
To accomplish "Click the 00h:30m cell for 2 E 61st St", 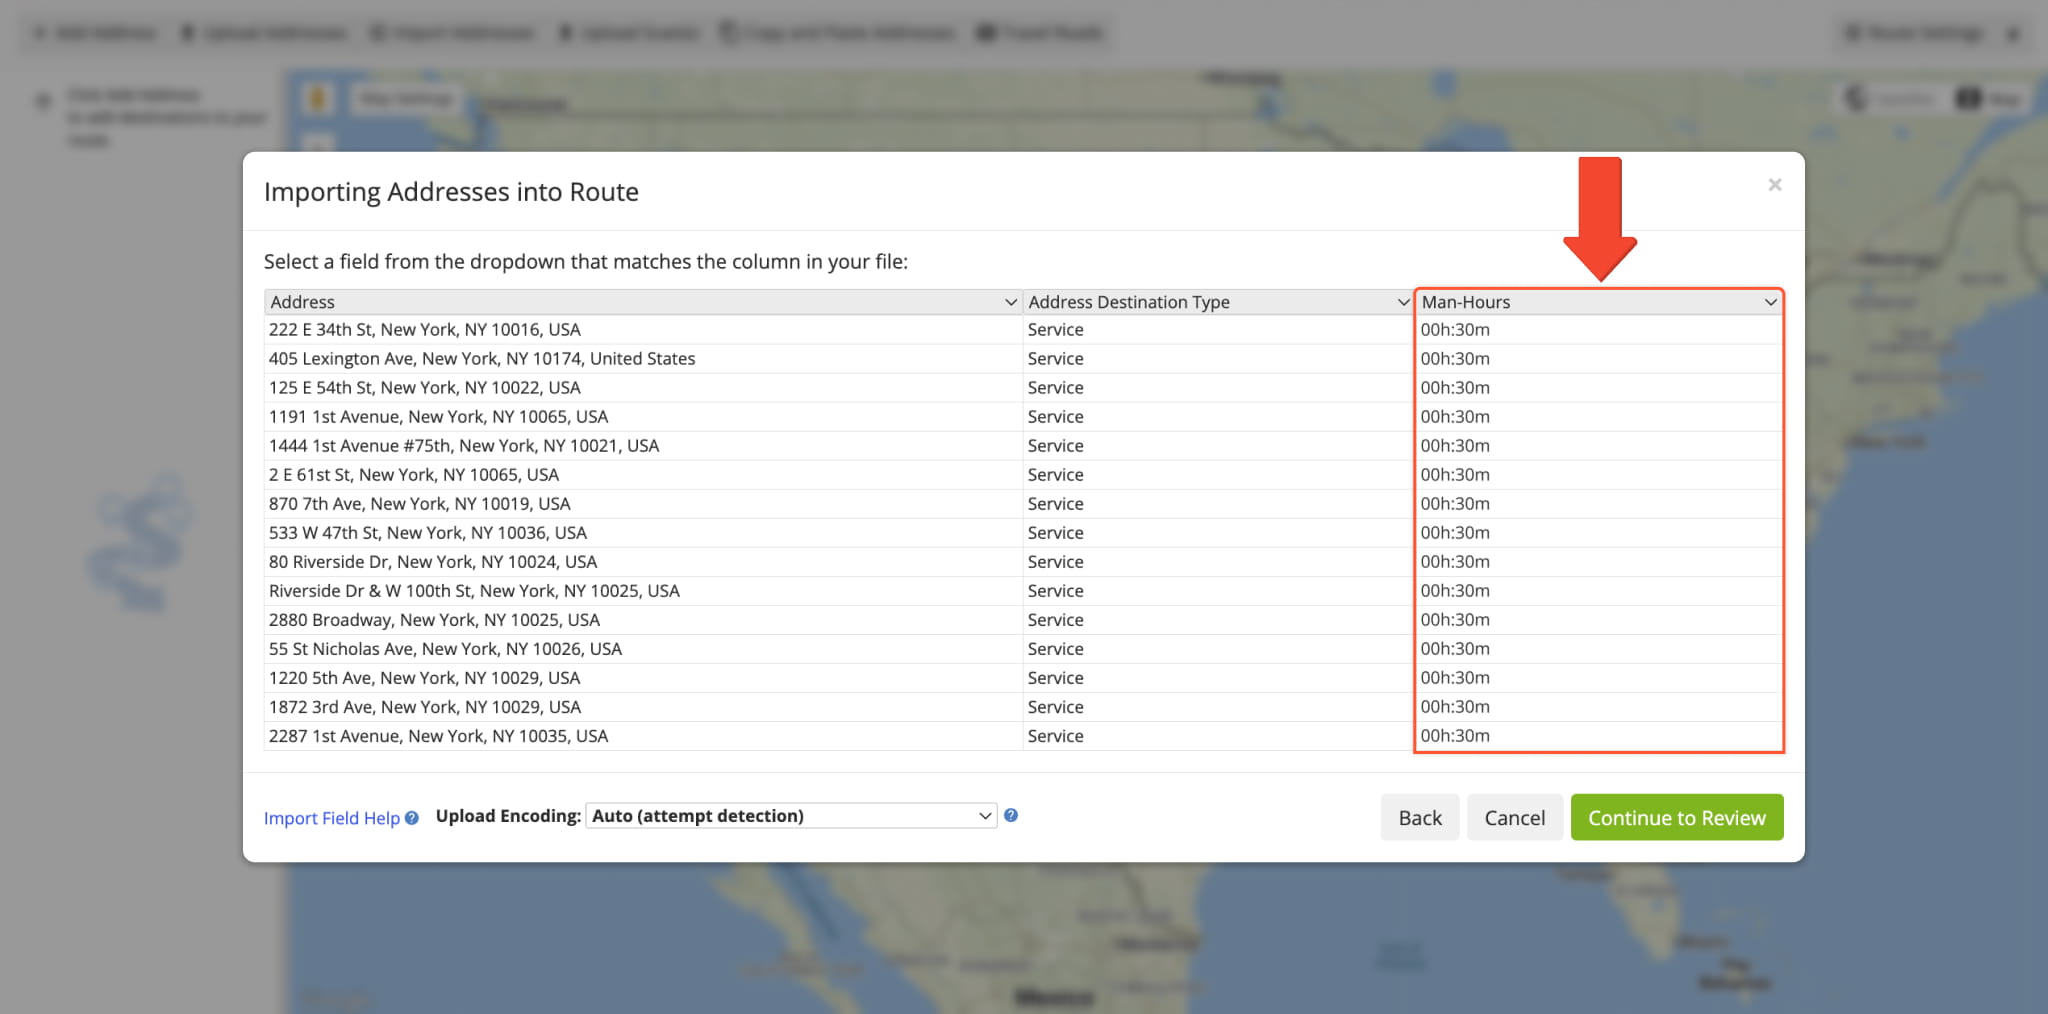I will [x=1455, y=475].
